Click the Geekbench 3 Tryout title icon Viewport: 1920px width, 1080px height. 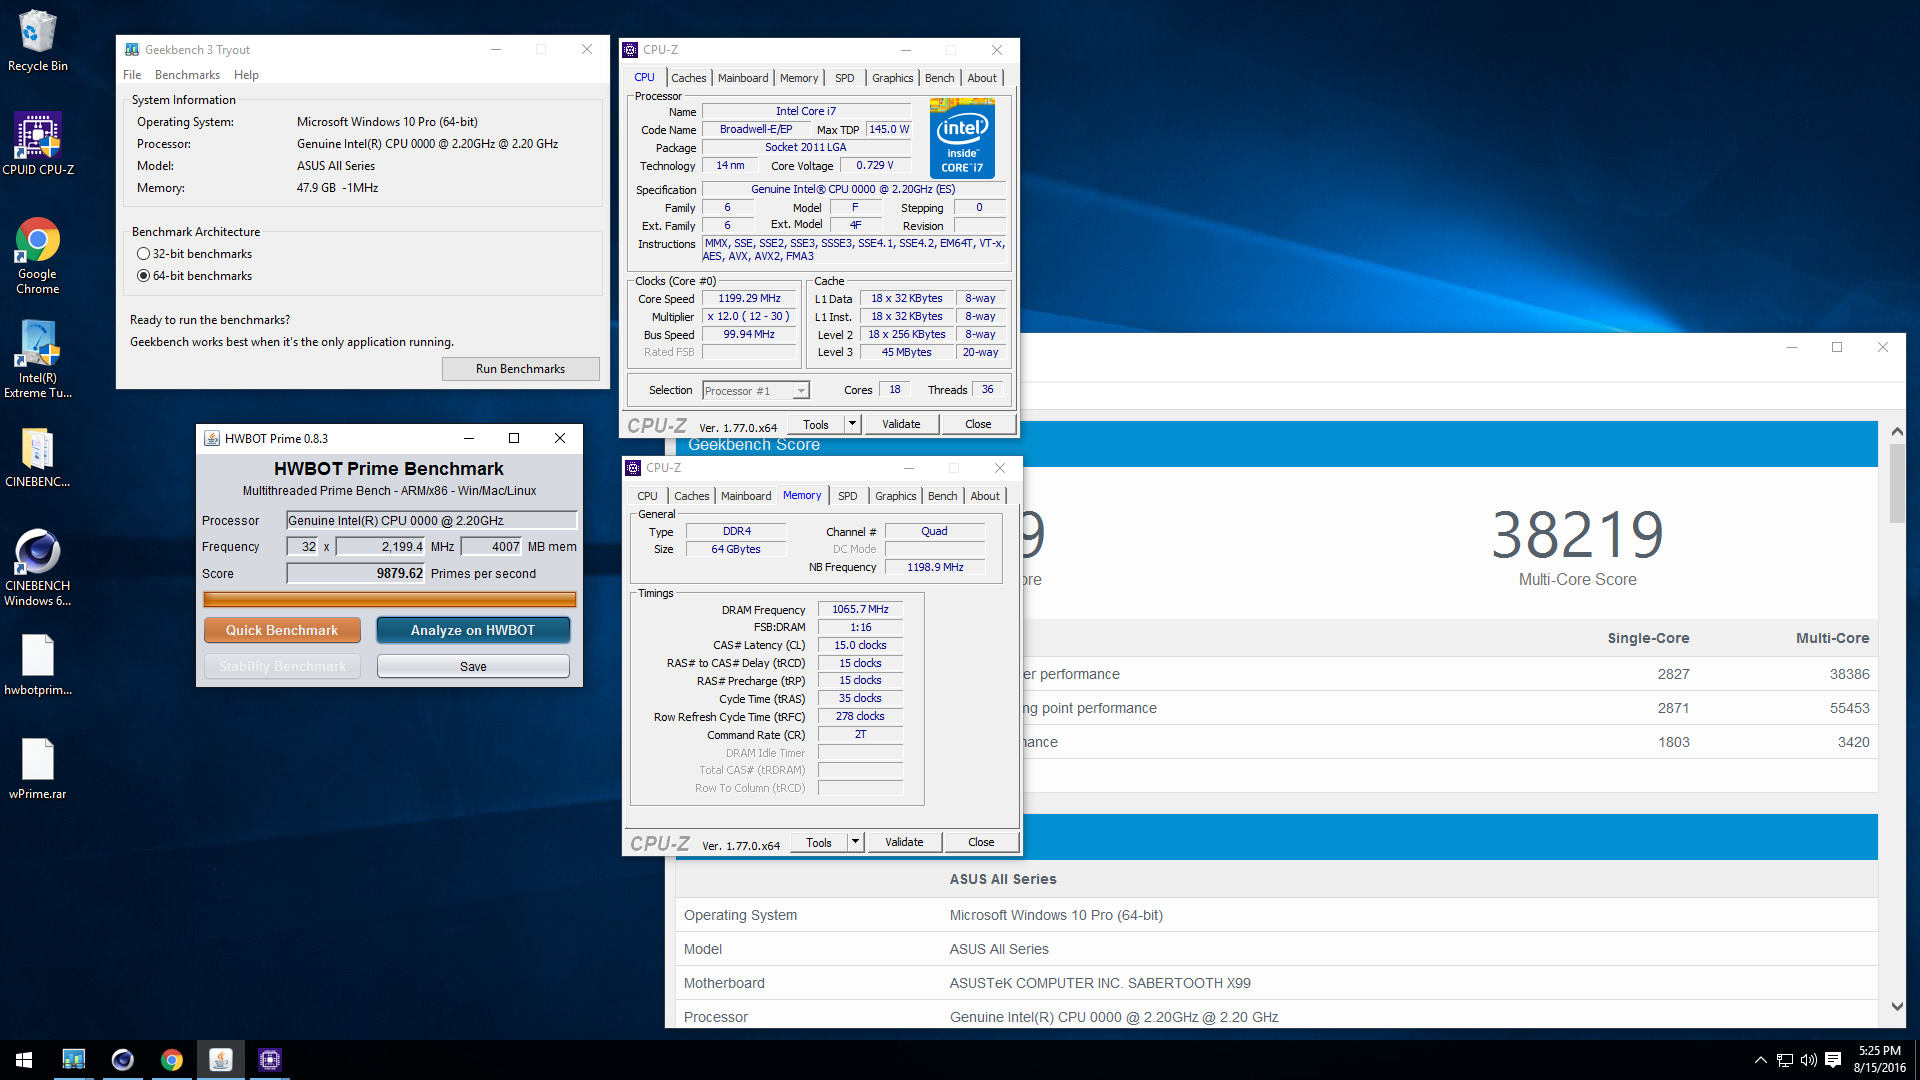click(131, 49)
